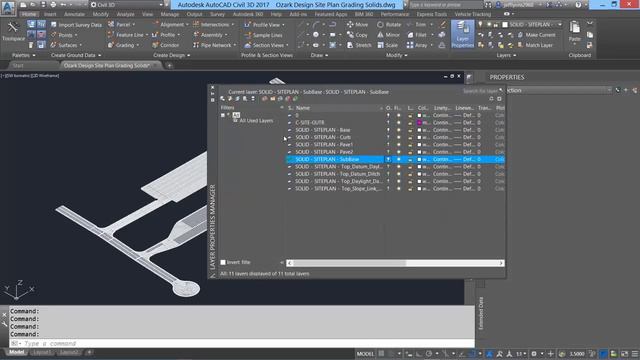Click Match Layer tool
Viewport: 640px width, 360px height.
click(535, 45)
